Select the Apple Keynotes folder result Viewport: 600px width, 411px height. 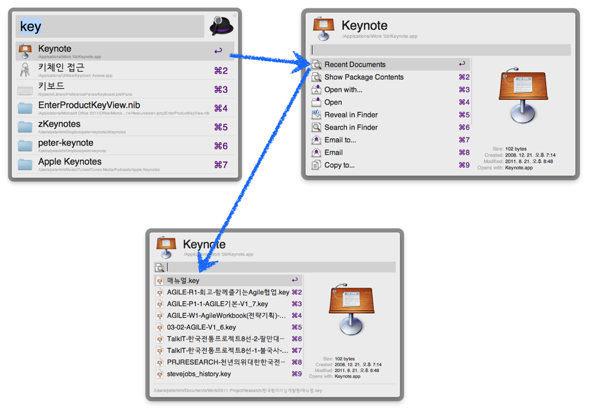(x=69, y=162)
